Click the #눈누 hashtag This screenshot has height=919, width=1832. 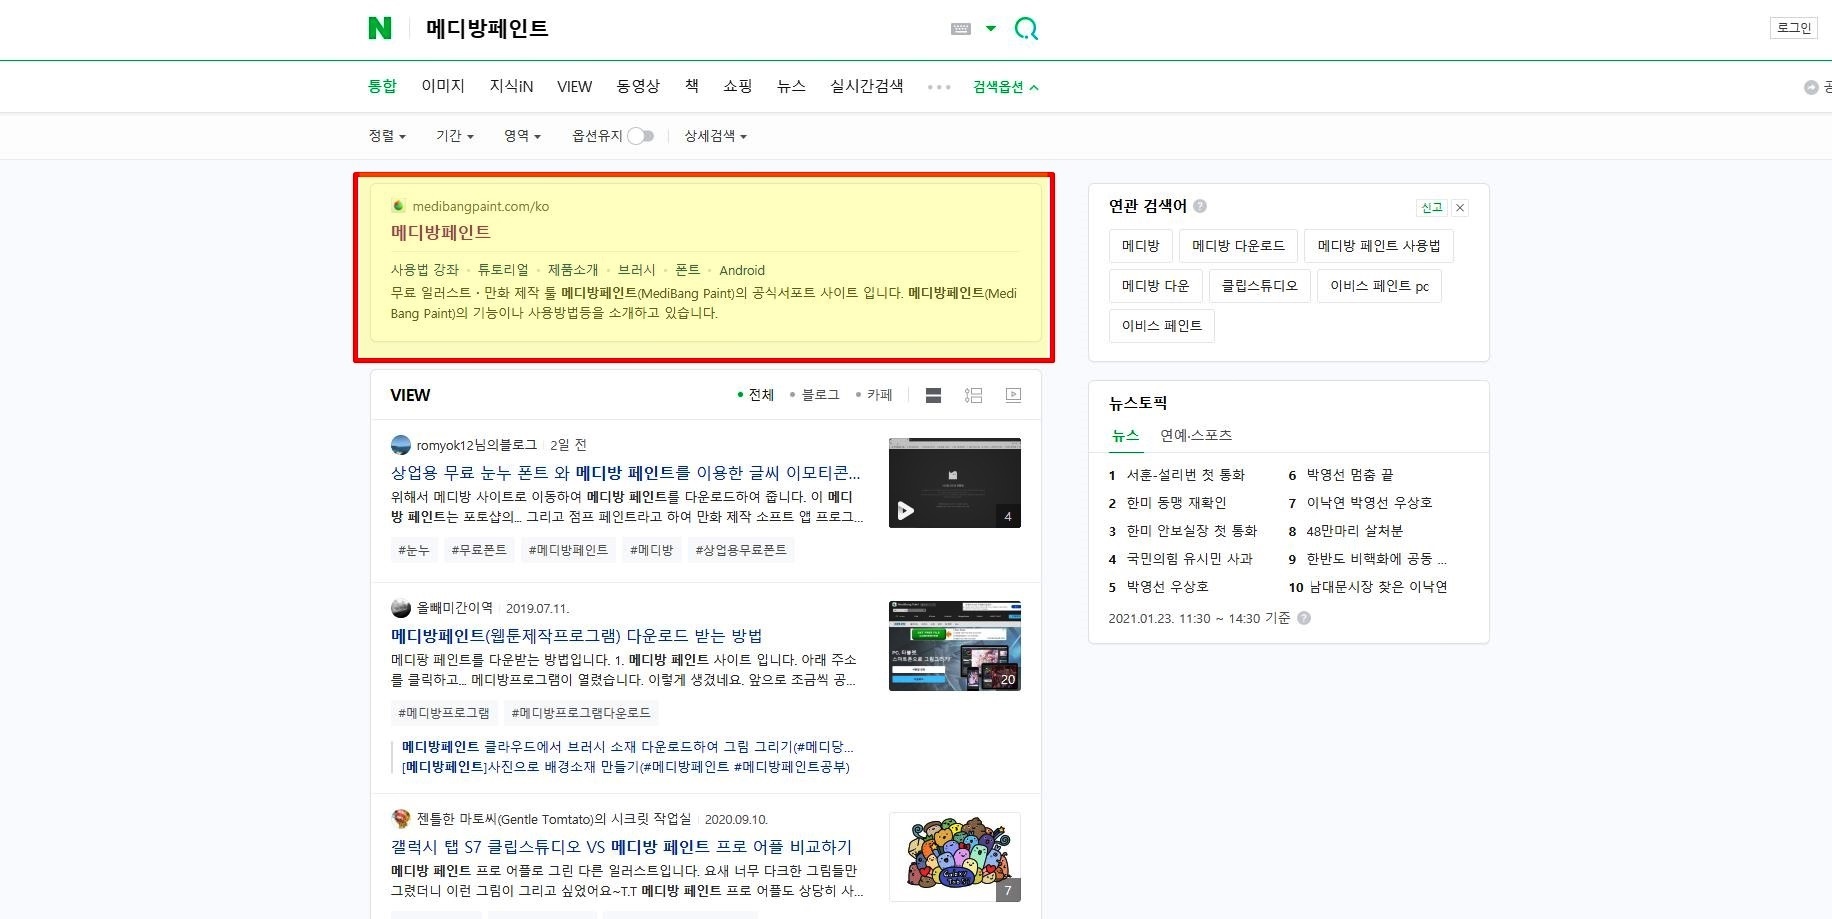coord(413,550)
